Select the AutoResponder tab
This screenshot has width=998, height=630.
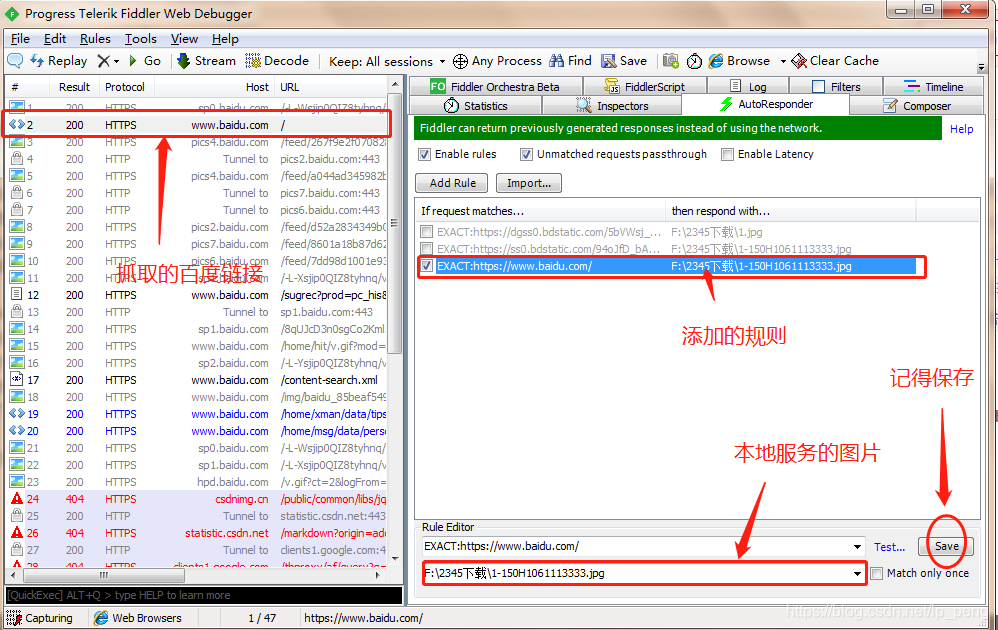tap(766, 104)
